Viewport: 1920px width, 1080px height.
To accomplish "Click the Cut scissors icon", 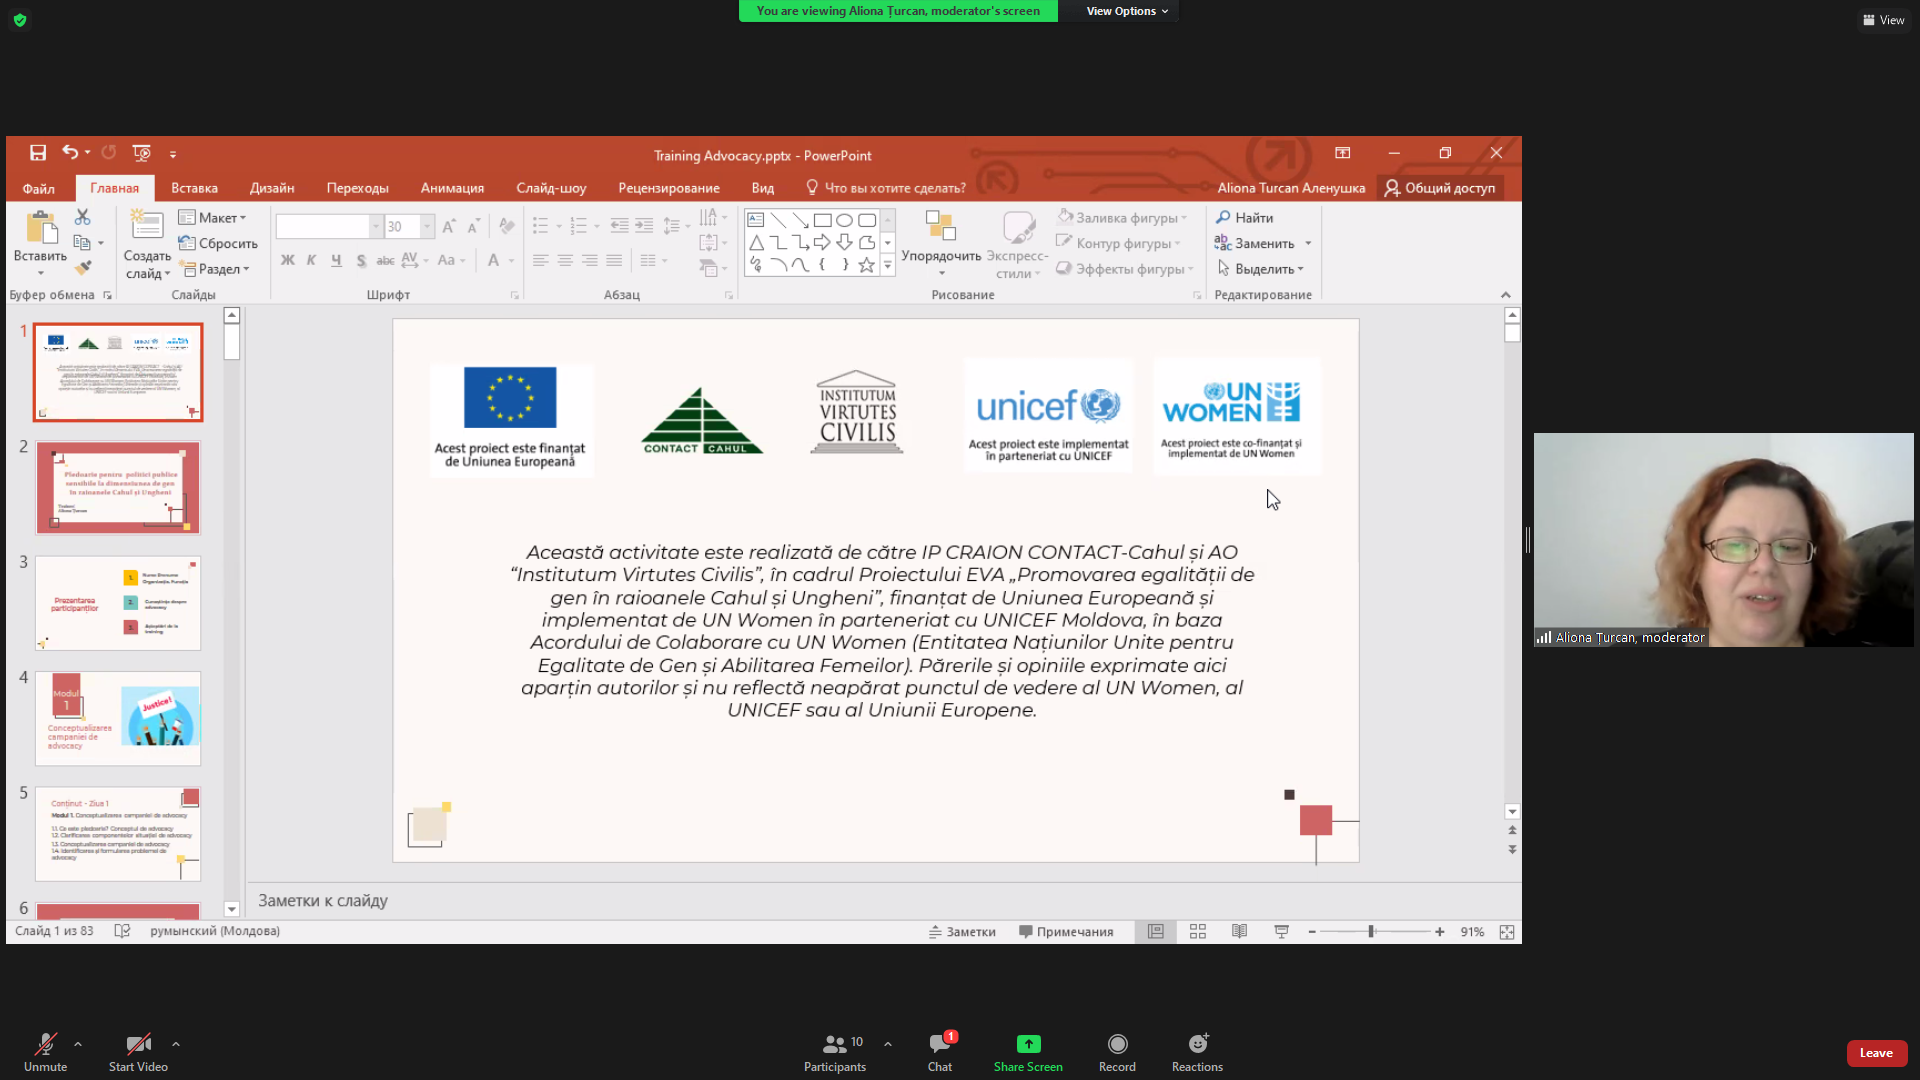I will pyautogui.click(x=83, y=217).
